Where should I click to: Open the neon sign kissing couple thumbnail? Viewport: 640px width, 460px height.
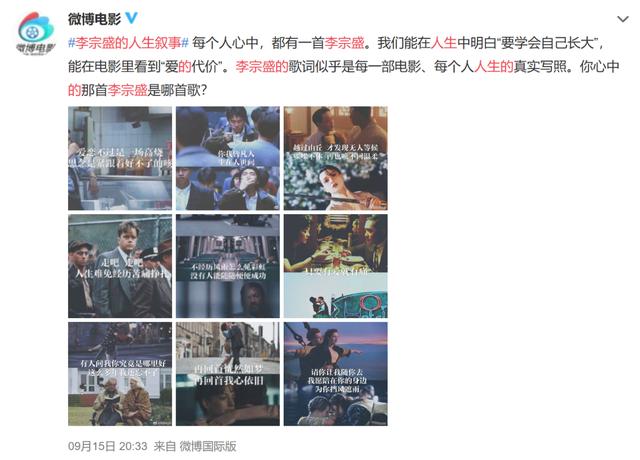[336, 266]
